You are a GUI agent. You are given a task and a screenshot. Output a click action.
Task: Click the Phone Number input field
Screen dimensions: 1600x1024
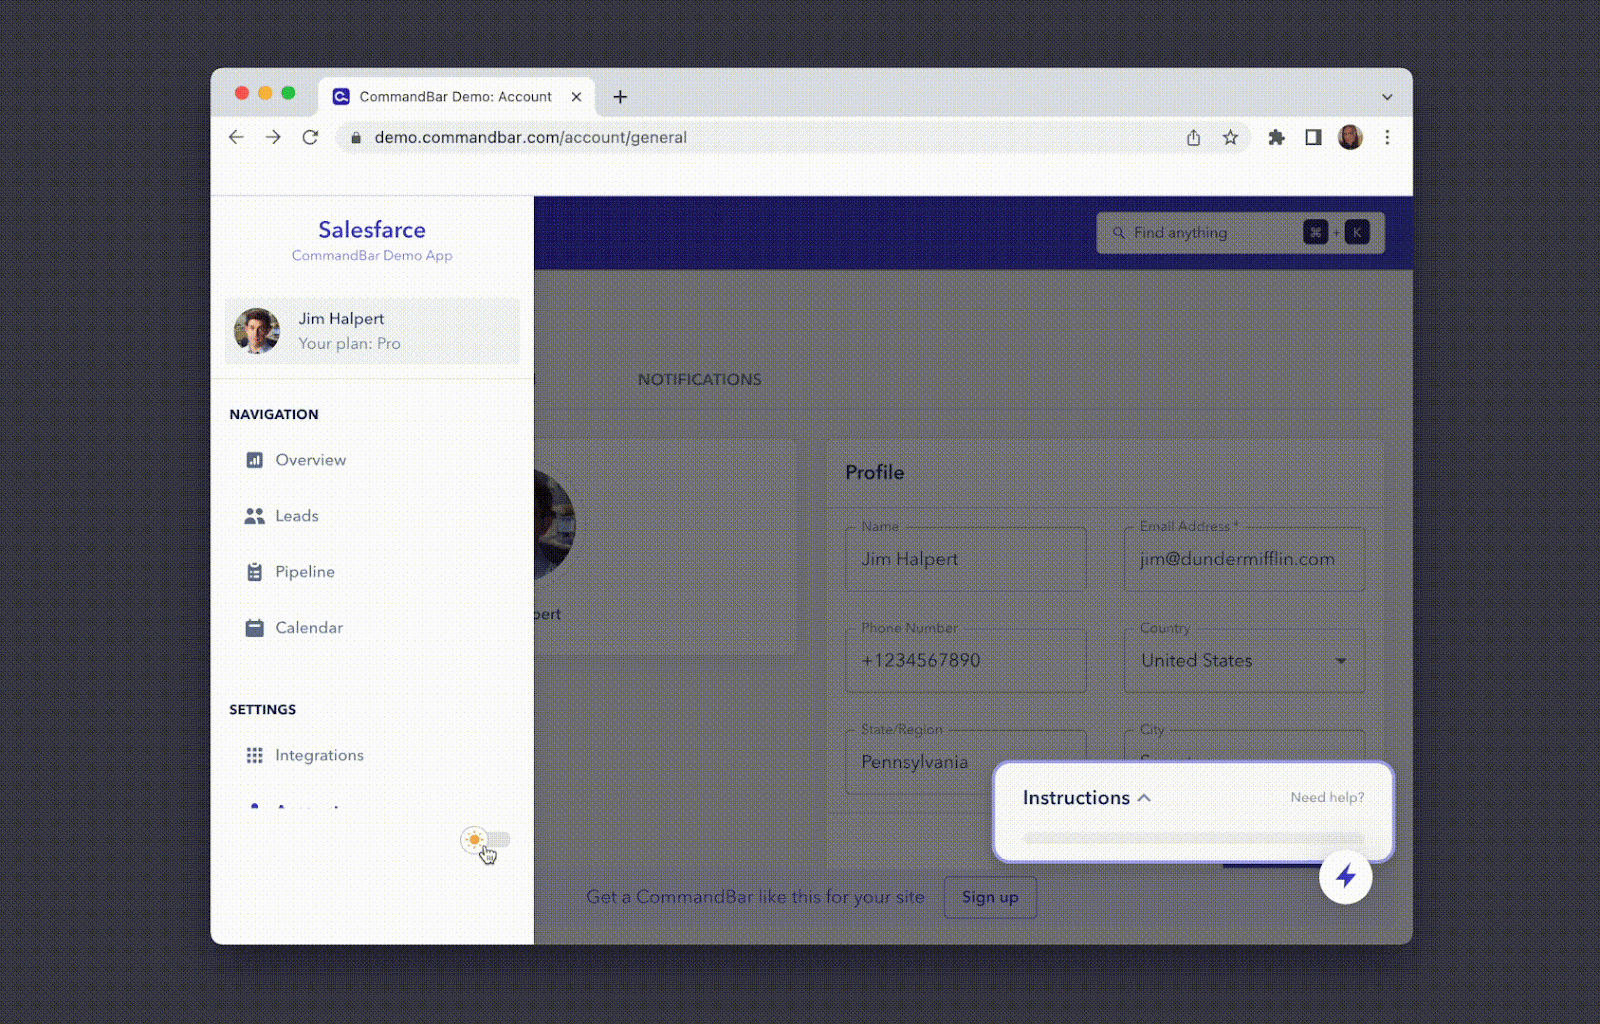[965, 661]
